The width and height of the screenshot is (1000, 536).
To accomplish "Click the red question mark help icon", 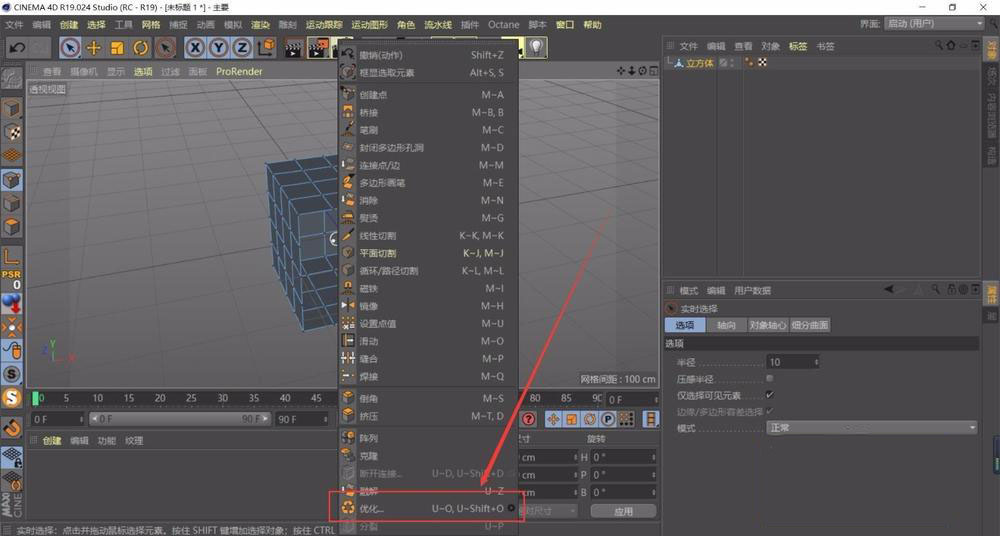I will [529, 419].
